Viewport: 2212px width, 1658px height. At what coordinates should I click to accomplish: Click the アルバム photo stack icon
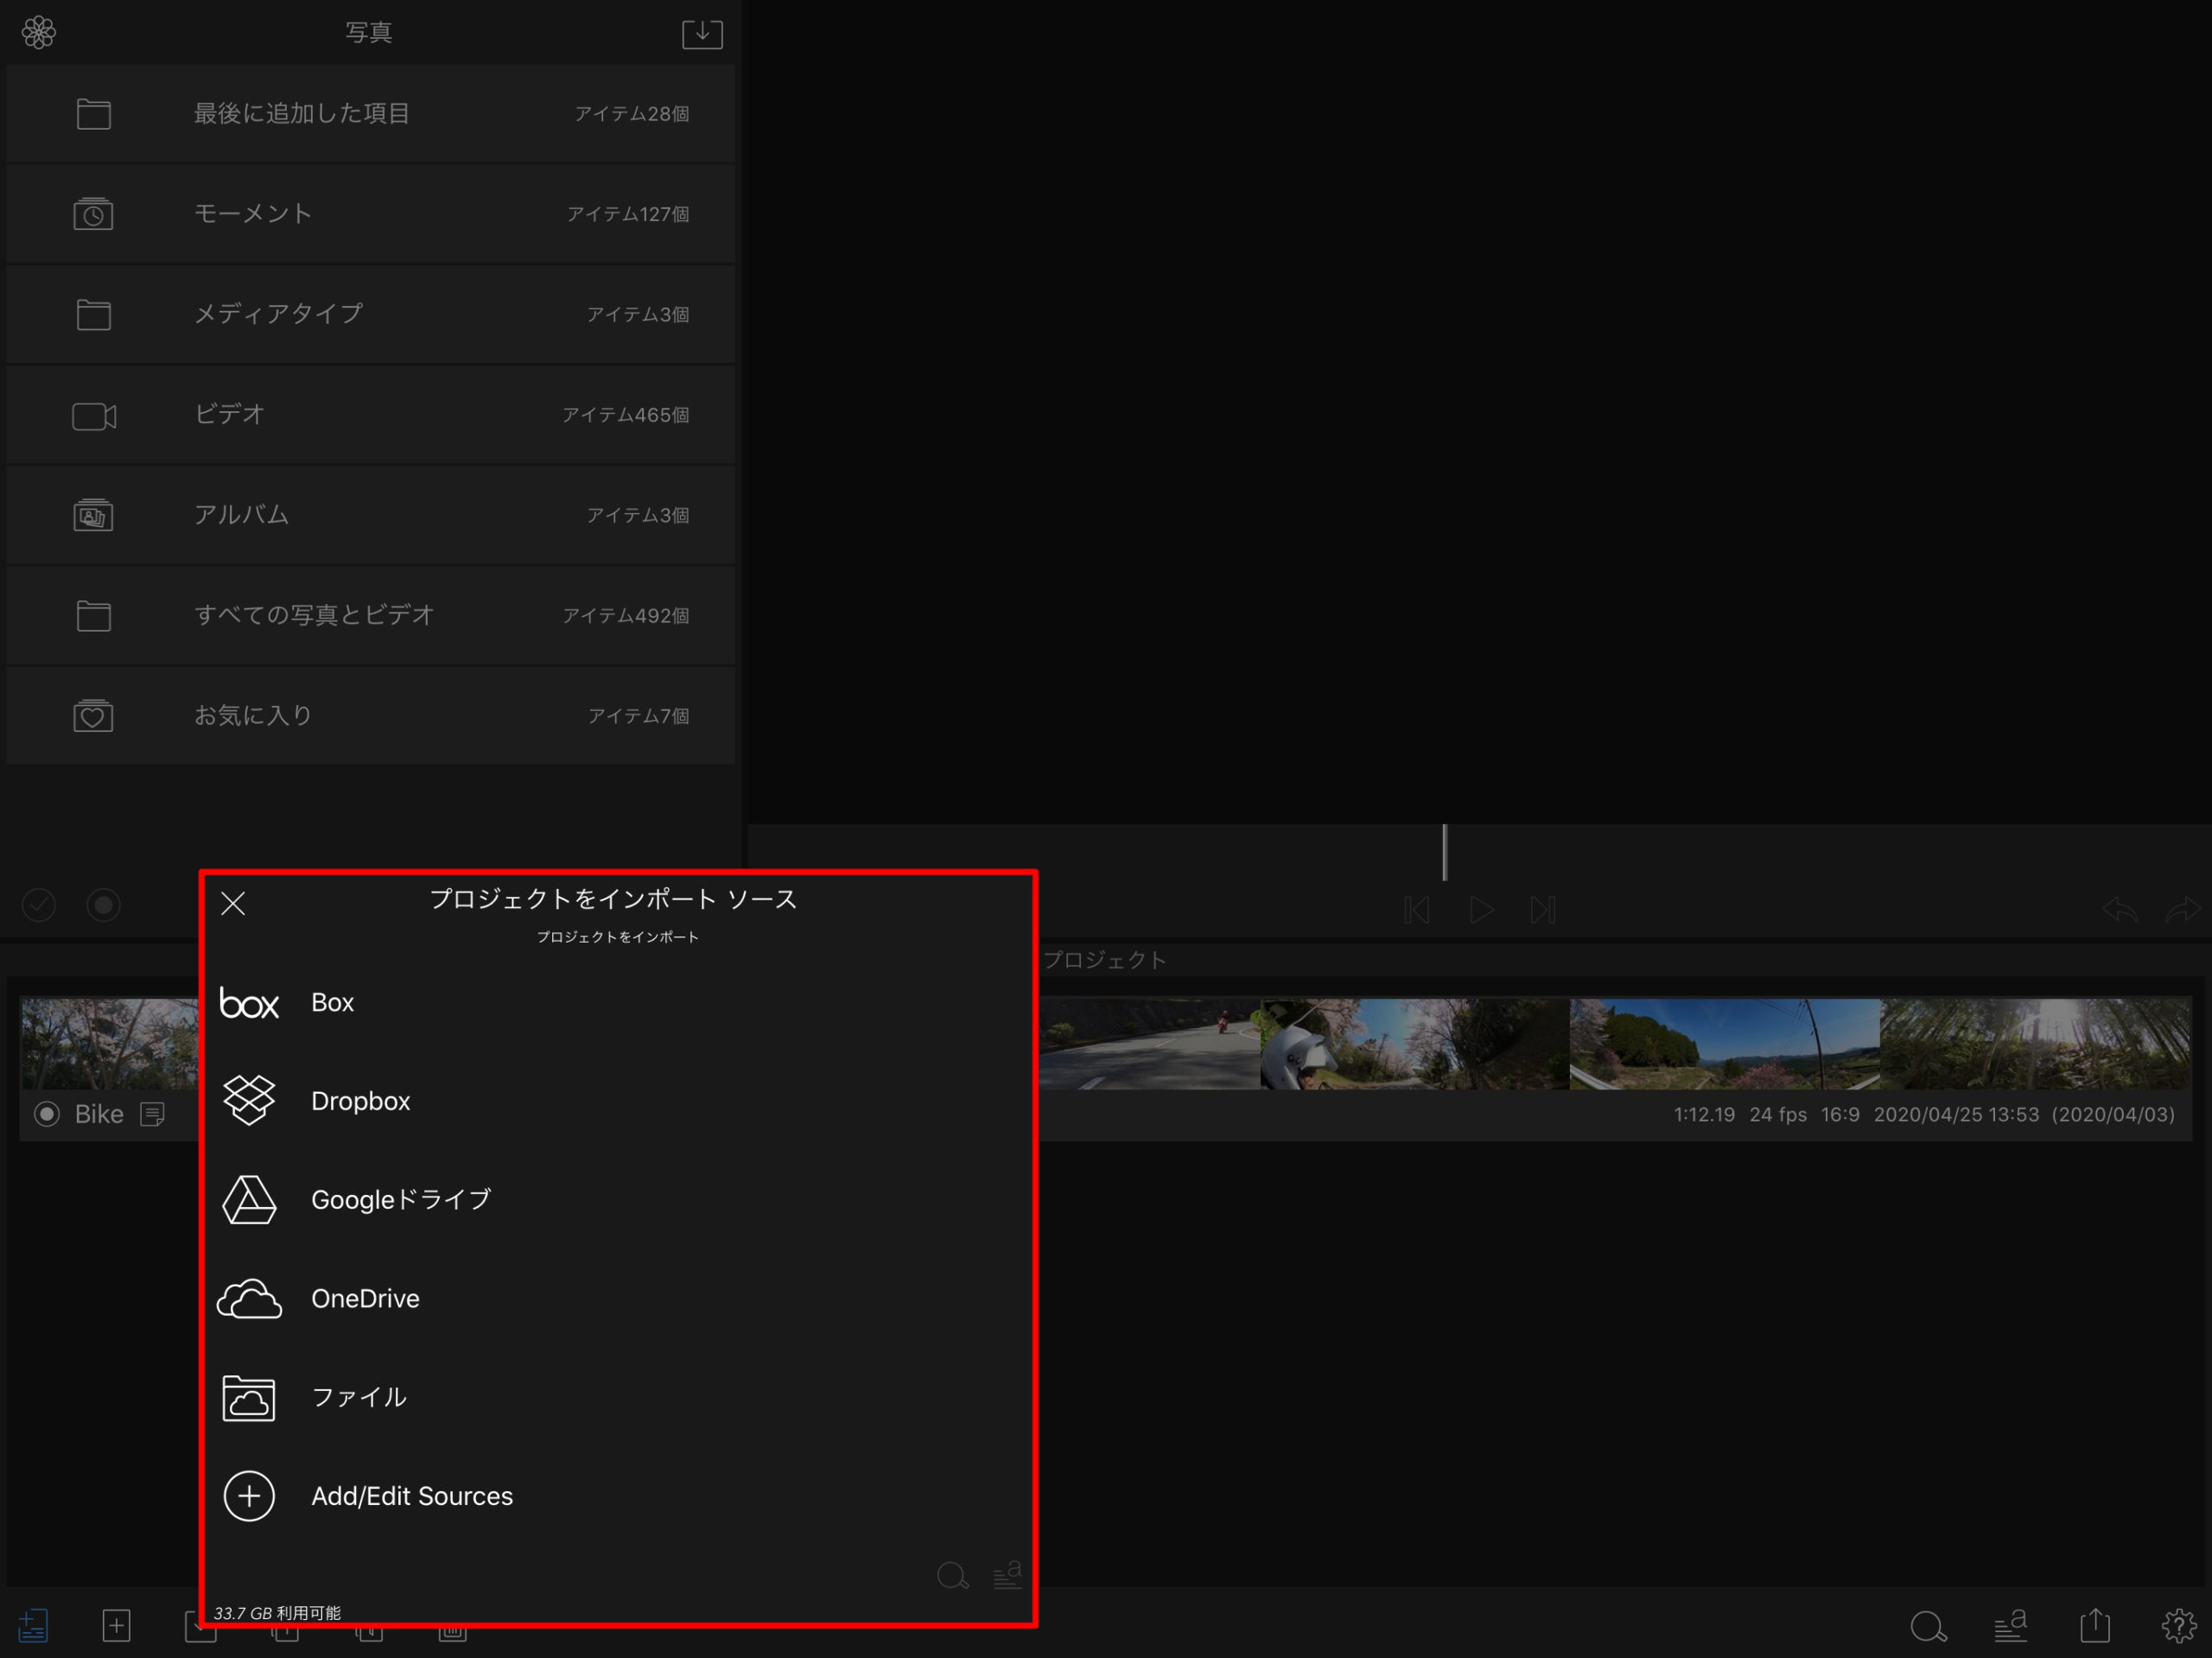tap(93, 515)
